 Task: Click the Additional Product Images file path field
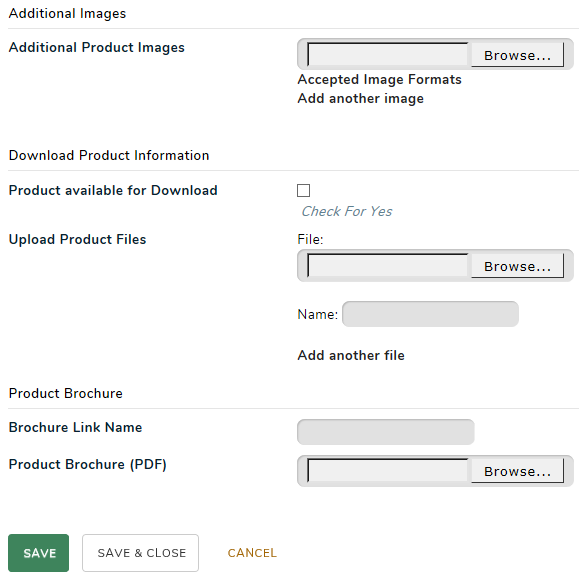point(388,54)
